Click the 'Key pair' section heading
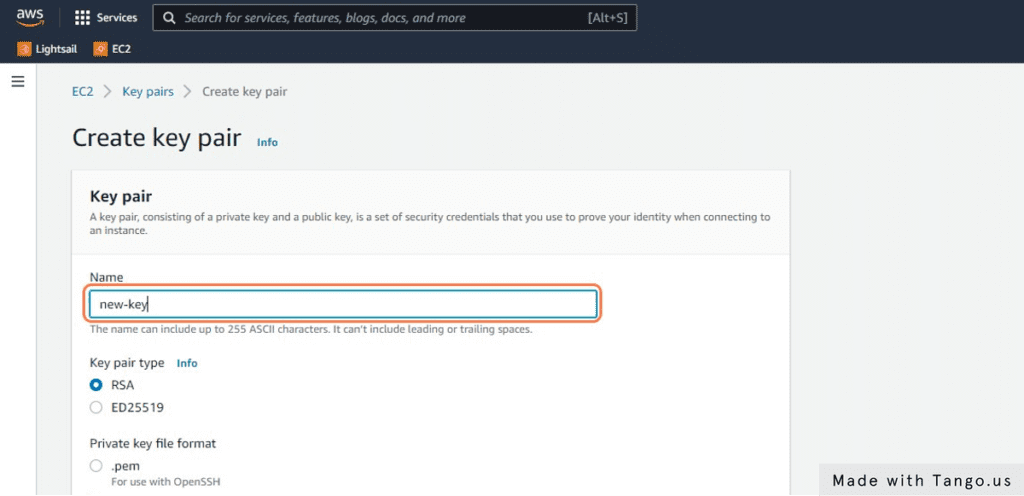Viewport: 1024px width, 496px height. pos(121,196)
